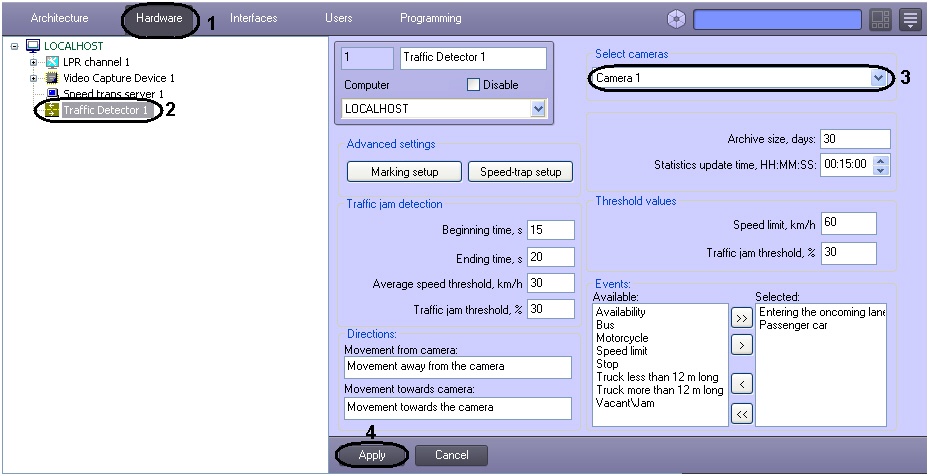Select Video Capture Device 1 in tree
The height and width of the screenshot is (476, 929).
coord(118,78)
